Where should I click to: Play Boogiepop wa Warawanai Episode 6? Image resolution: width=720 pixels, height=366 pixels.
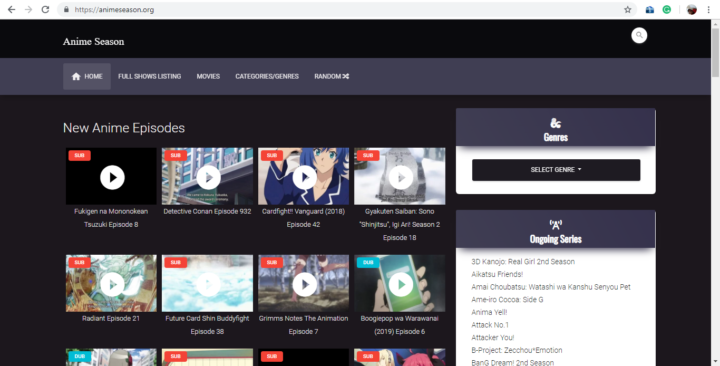[400, 285]
